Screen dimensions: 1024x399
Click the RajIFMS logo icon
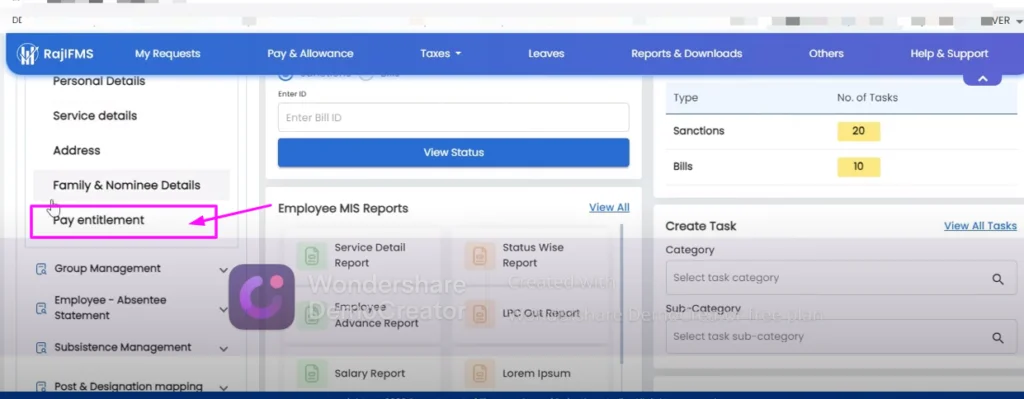pyautogui.click(x=27, y=54)
